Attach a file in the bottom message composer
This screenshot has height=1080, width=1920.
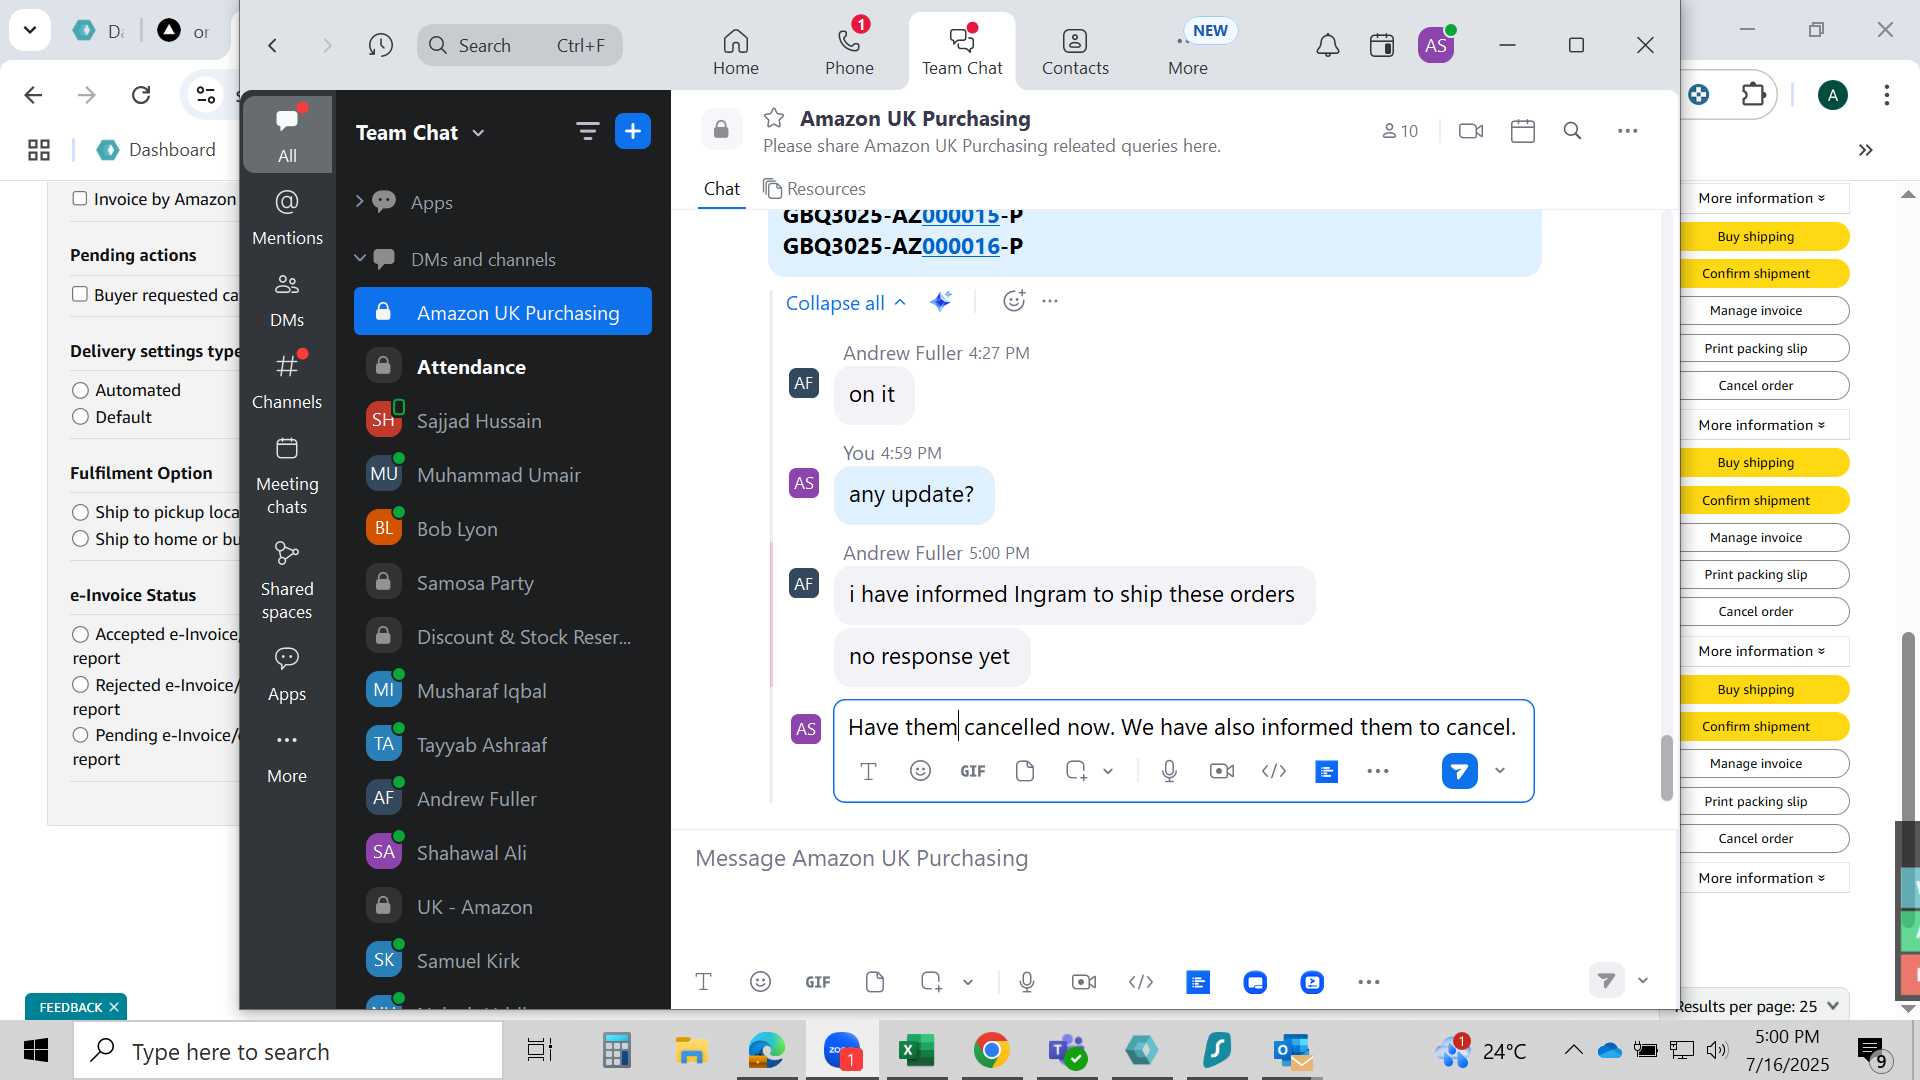pos(875,982)
